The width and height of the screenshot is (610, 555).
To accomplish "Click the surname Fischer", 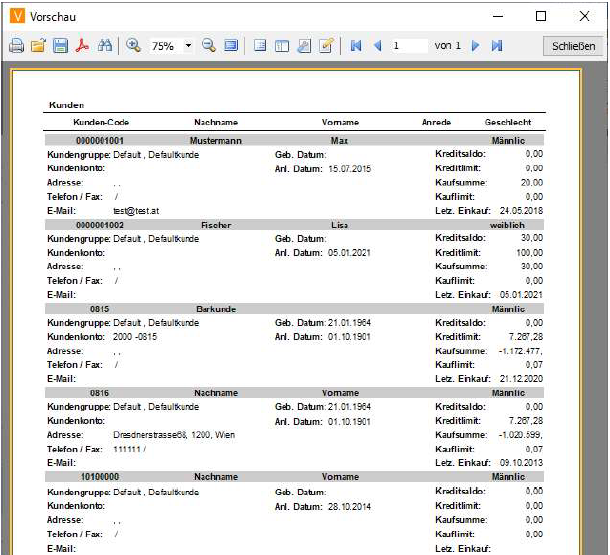I will coord(216,225).
